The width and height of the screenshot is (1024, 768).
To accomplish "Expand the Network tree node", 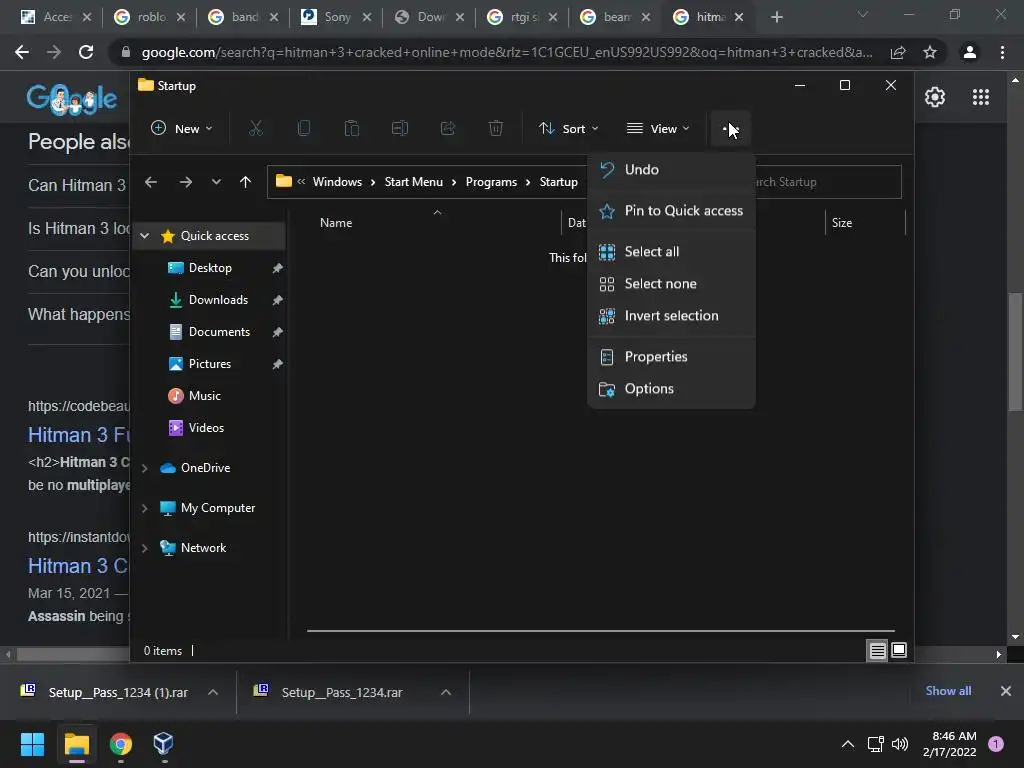I will [145, 548].
